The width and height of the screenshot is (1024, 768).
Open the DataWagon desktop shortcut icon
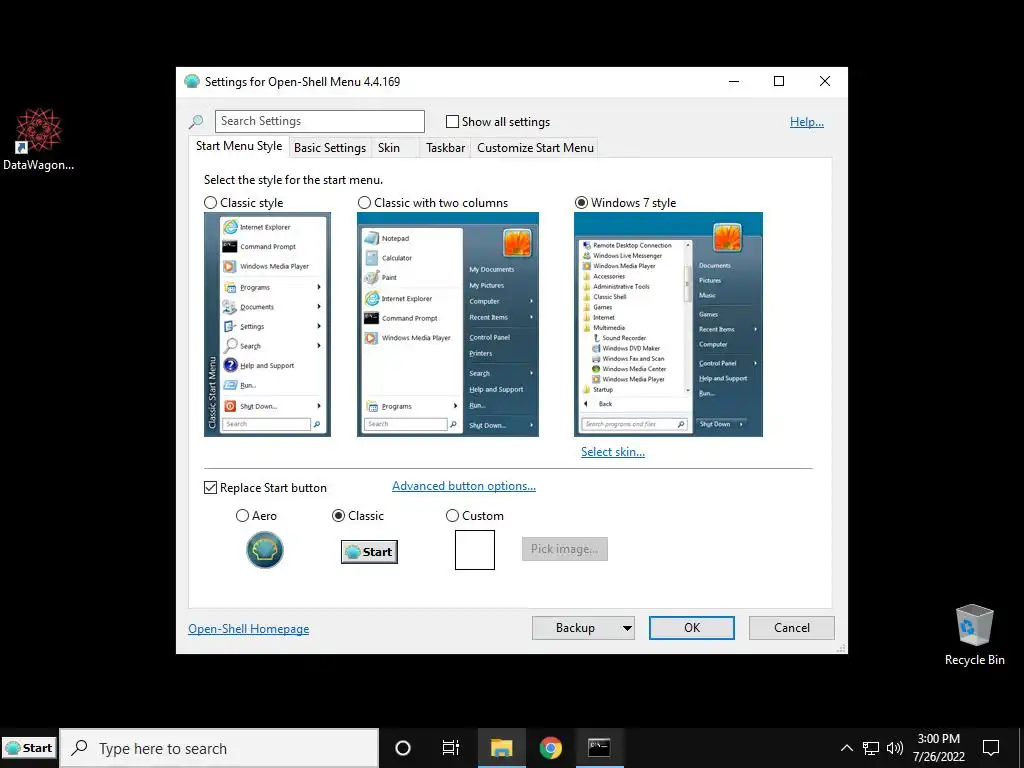(x=38, y=131)
